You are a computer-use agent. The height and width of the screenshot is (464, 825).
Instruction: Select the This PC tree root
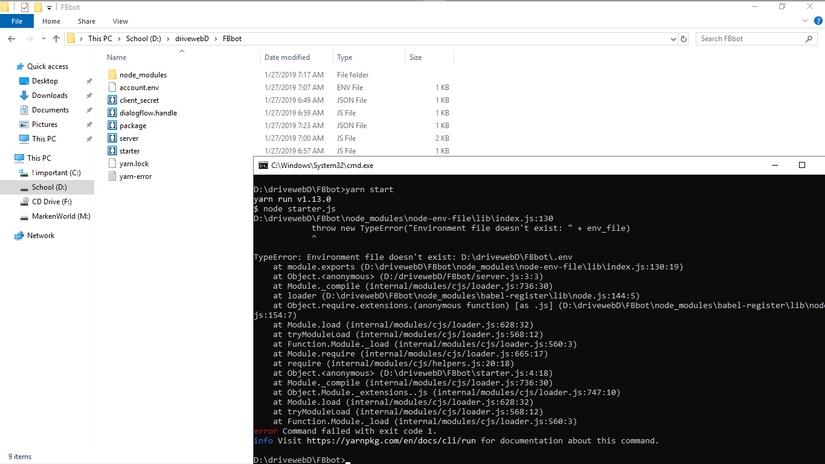click(x=39, y=158)
